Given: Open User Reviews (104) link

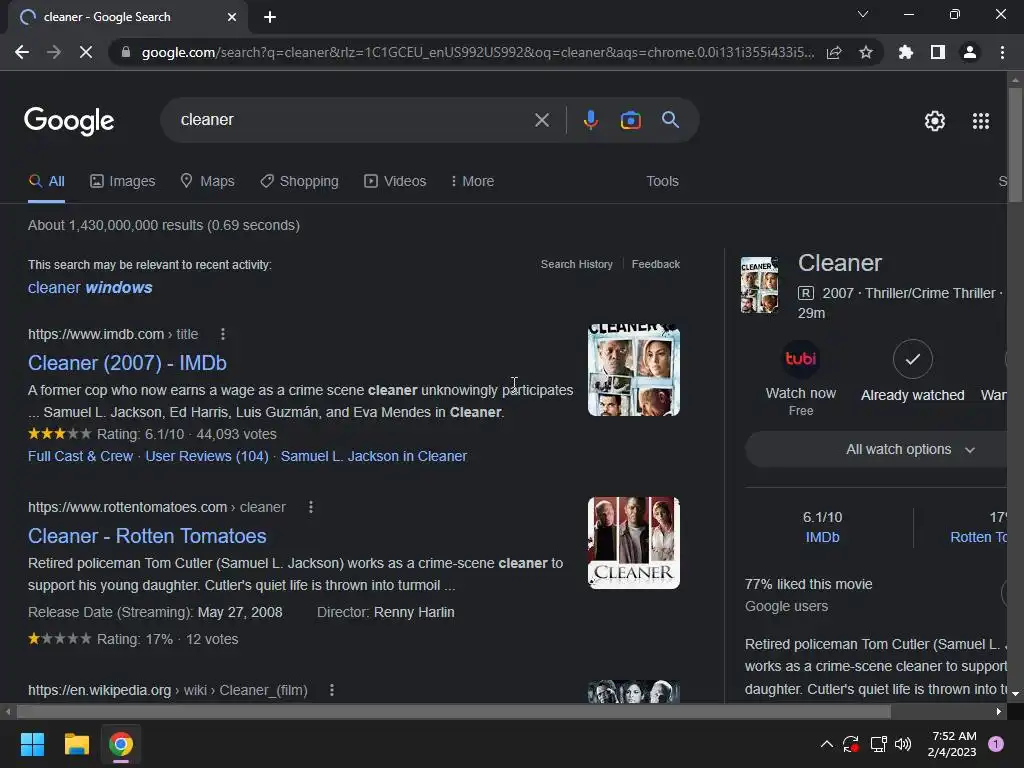Looking at the screenshot, I should (207, 456).
